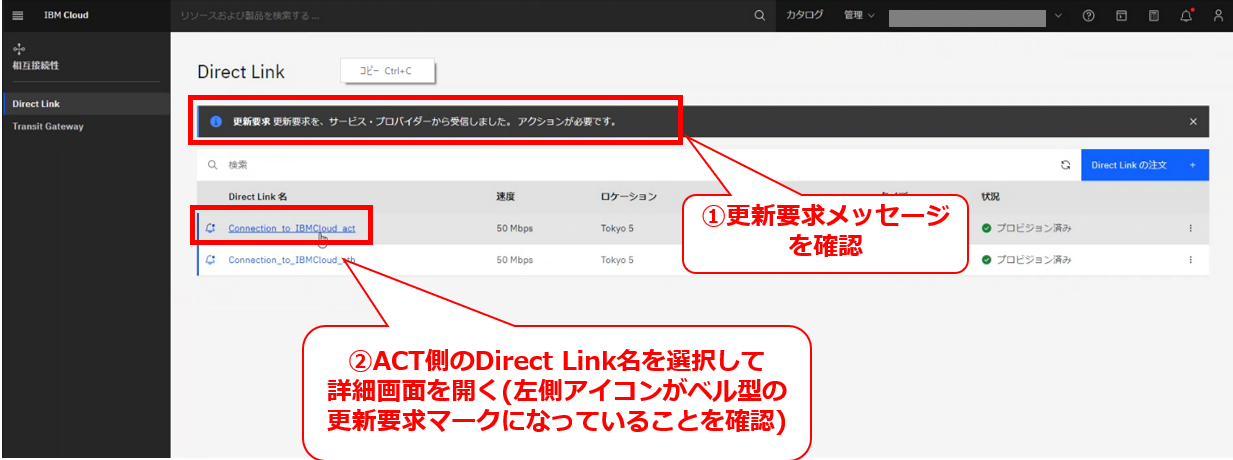
Task: Launch the Cloud Shell icon
Action: [1121, 15]
